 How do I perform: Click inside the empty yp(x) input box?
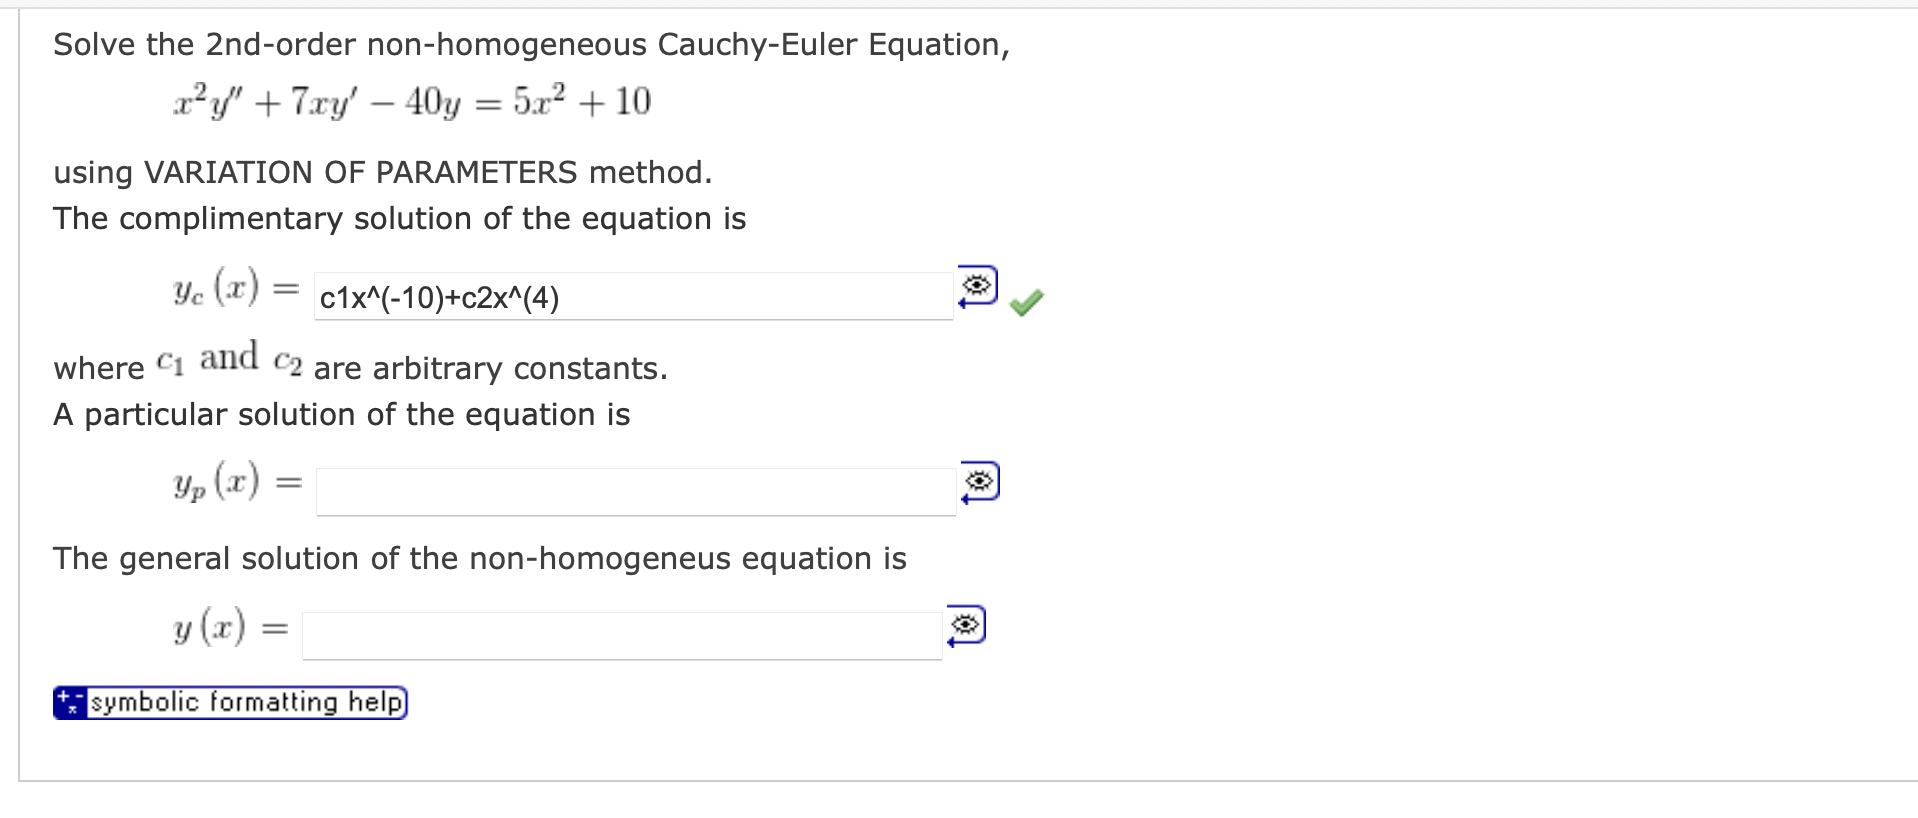pos(630,490)
